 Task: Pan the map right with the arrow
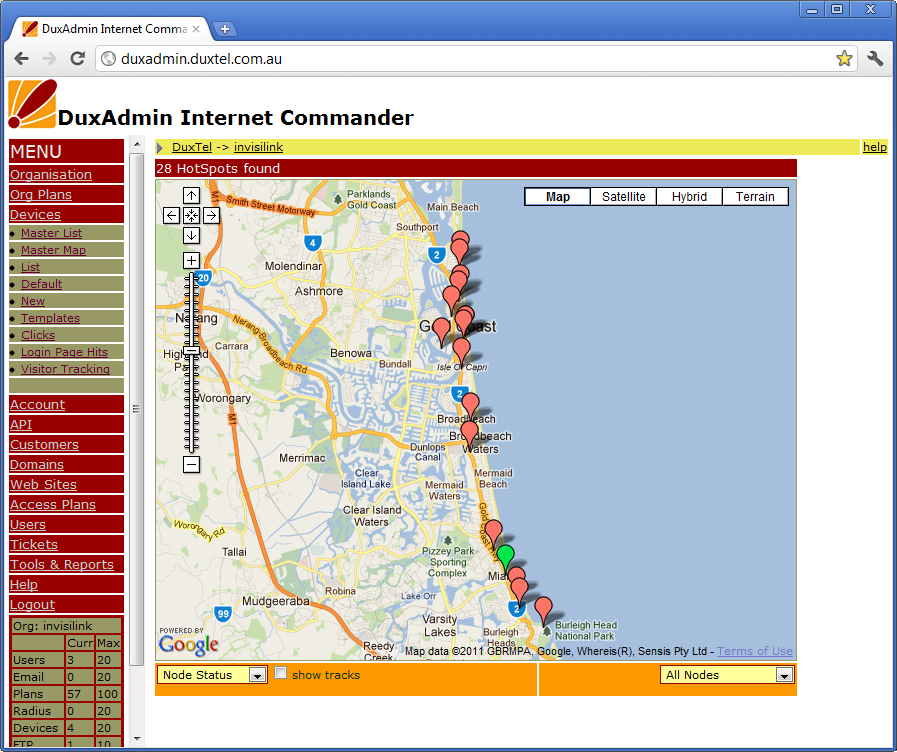pyautogui.click(x=211, y=216)
